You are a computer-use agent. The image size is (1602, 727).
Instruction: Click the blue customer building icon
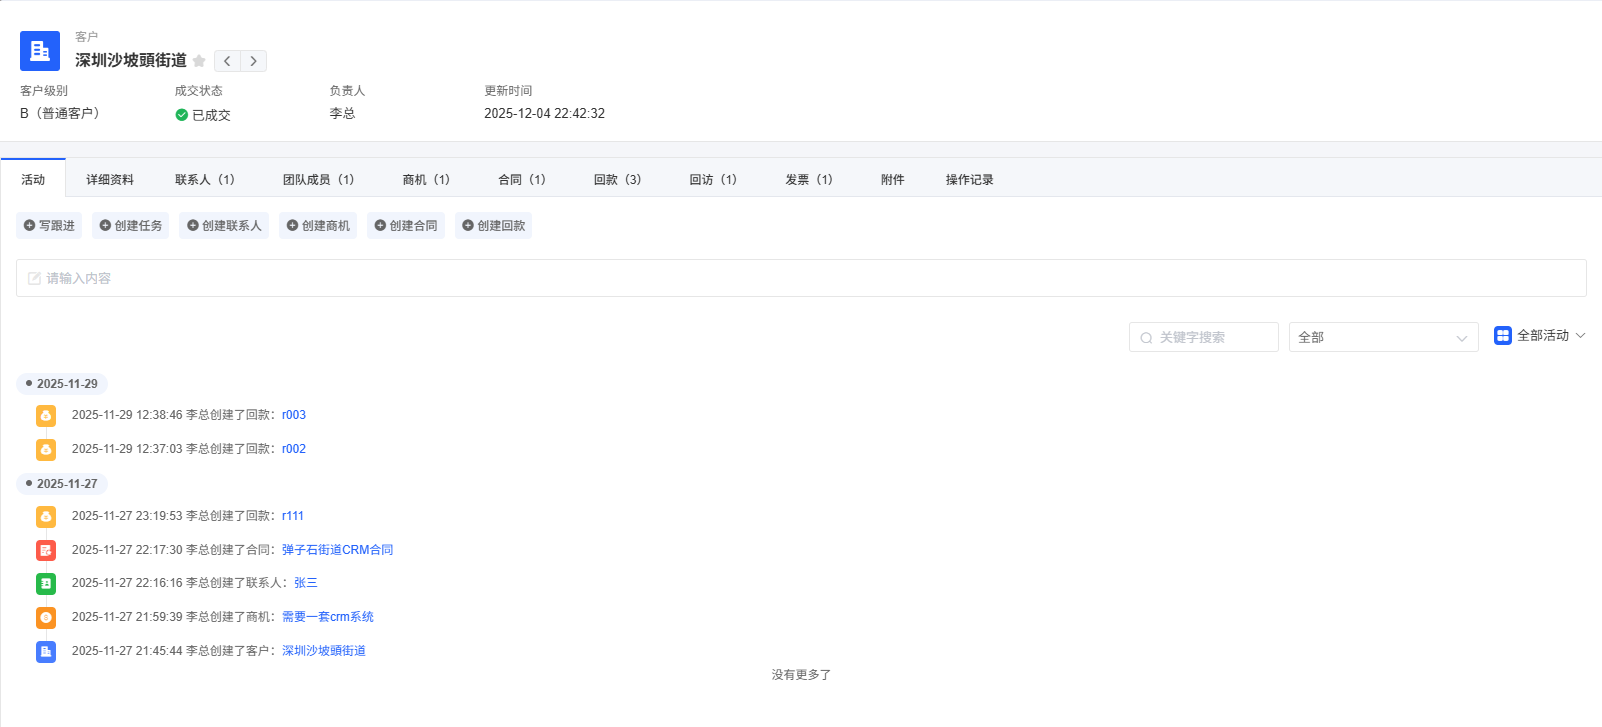tap(40, 51)
